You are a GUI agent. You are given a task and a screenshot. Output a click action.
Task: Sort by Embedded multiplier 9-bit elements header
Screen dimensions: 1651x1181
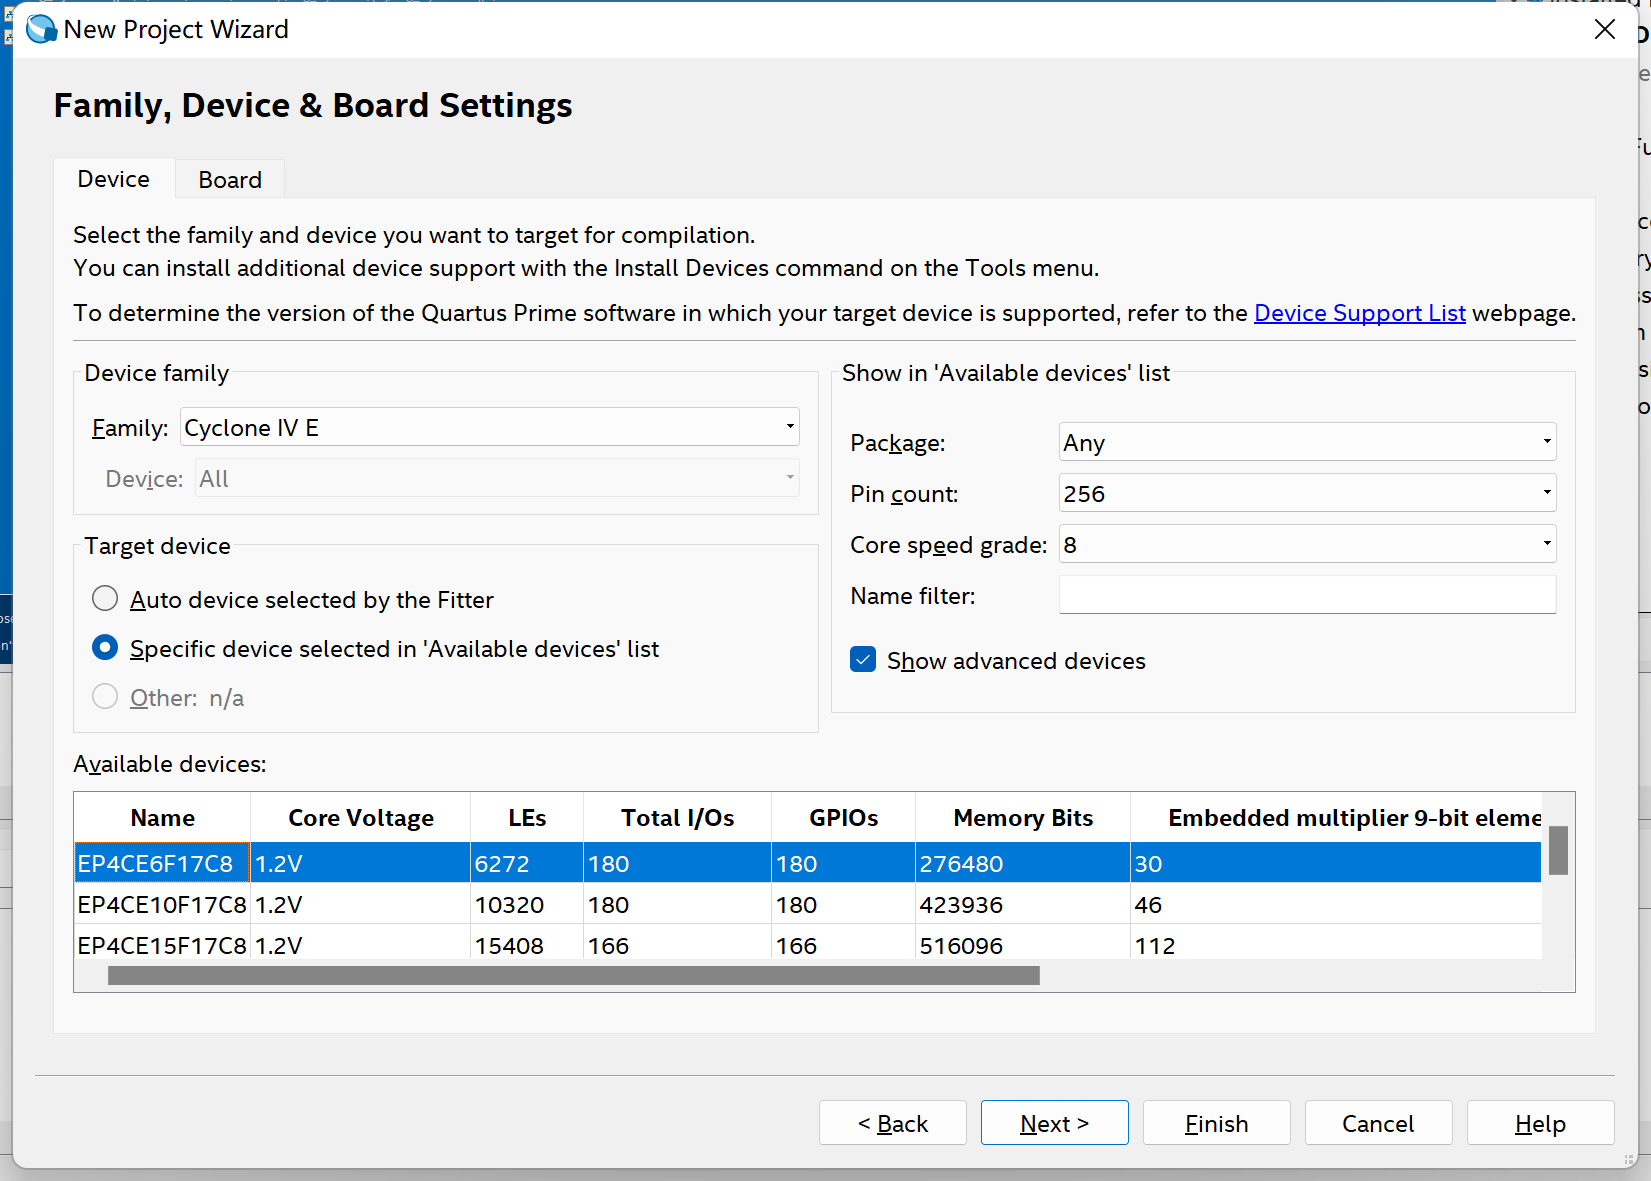(x=1336, y=818)
